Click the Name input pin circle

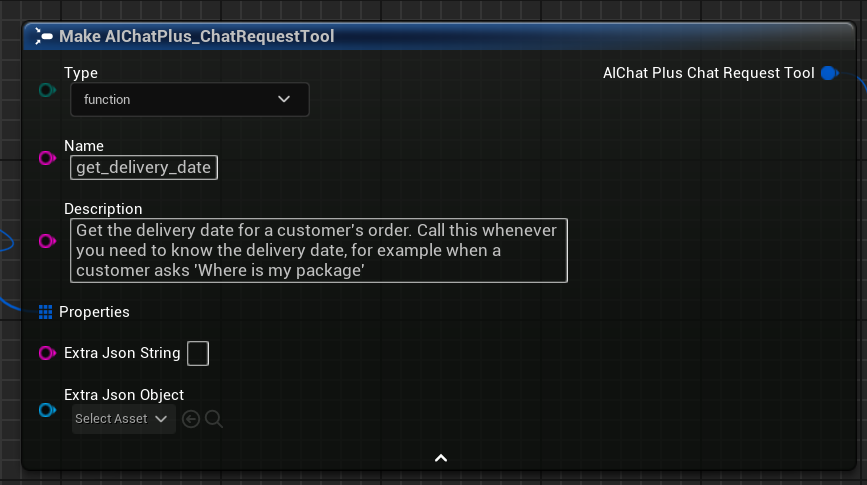tap(46, 158)
